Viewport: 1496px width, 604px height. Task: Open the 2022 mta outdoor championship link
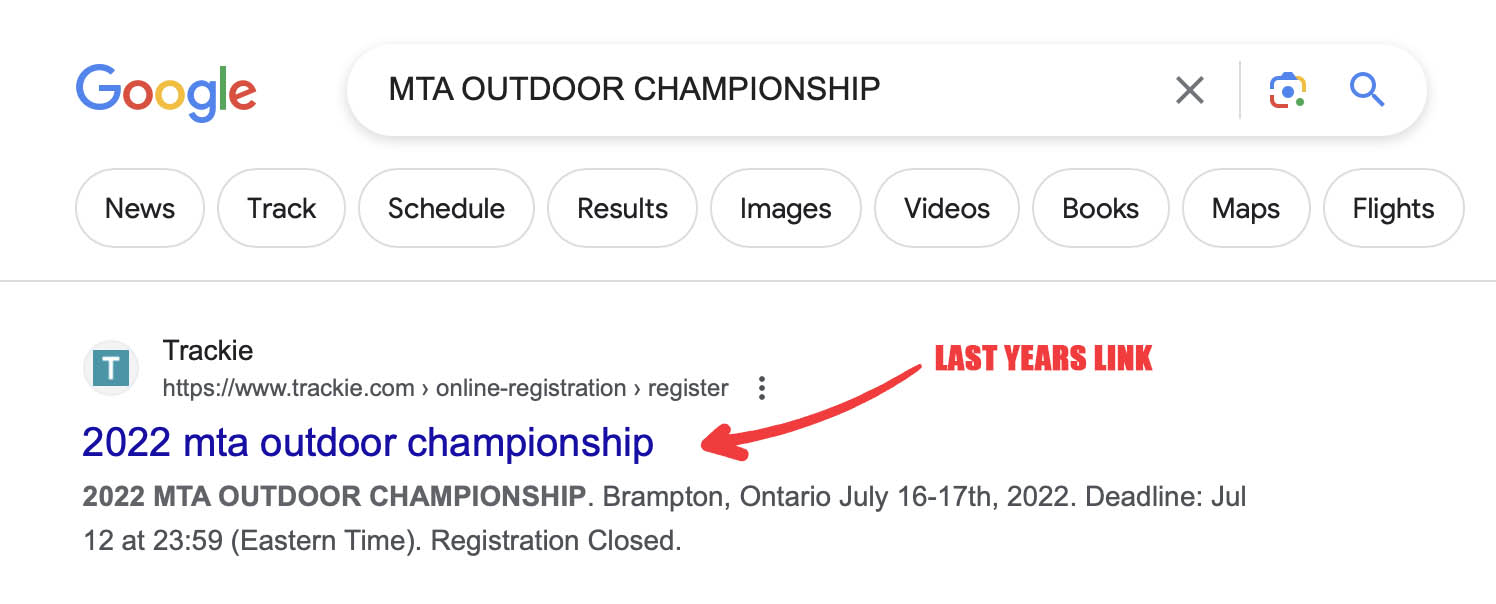[x=368, y=442]
